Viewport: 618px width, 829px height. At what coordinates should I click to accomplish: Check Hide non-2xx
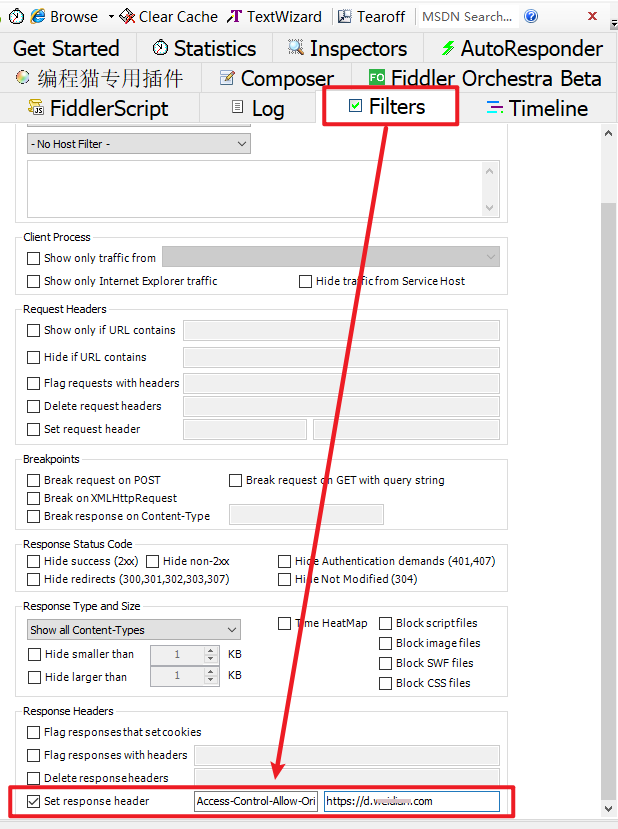point(152,561)
